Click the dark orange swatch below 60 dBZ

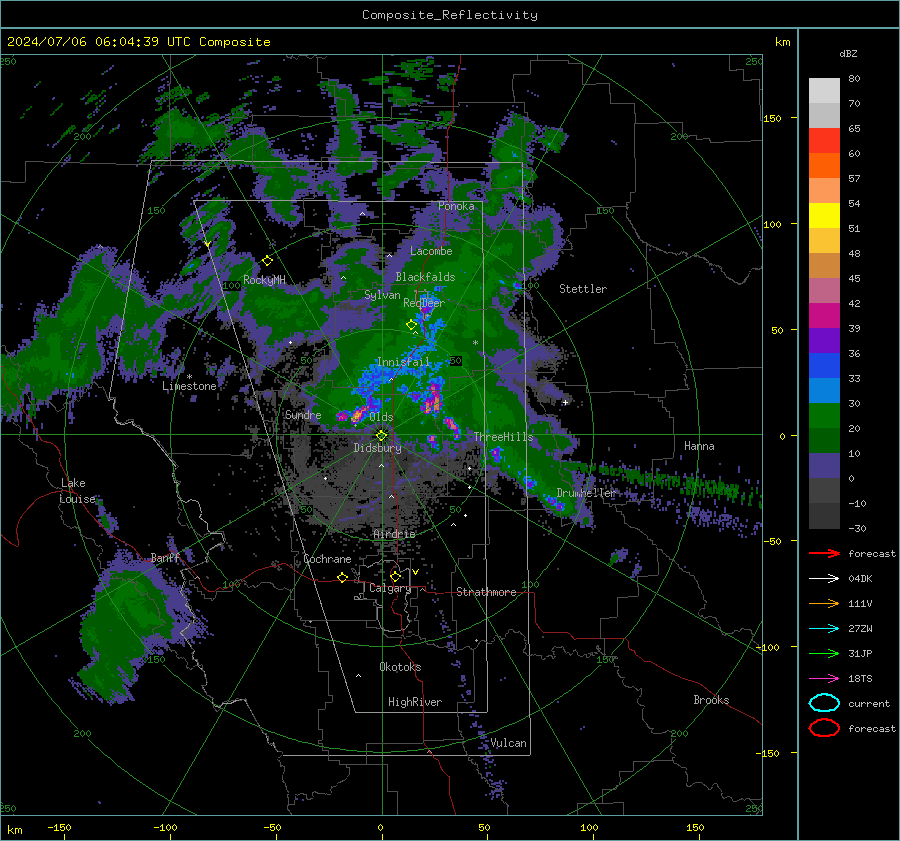[824, 165]
